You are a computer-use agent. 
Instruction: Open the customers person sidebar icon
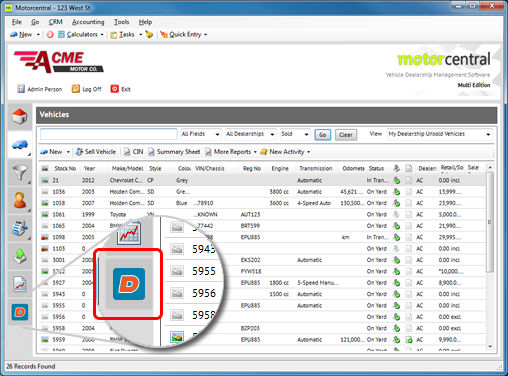coord(20,200)
